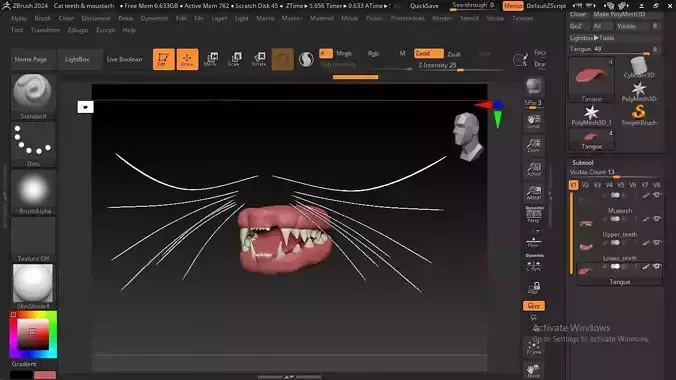Toggle L.Sym local symmetry

(x=534, y=263)
